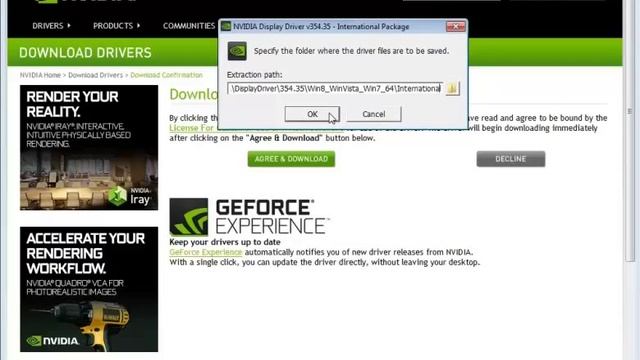Open the GeForce Experience link

[206, 252]
